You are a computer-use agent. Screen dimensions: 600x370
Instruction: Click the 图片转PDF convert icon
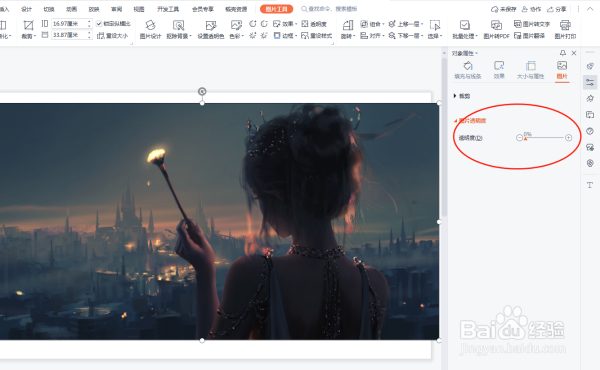pyautogui.click(x=496, y=25)
